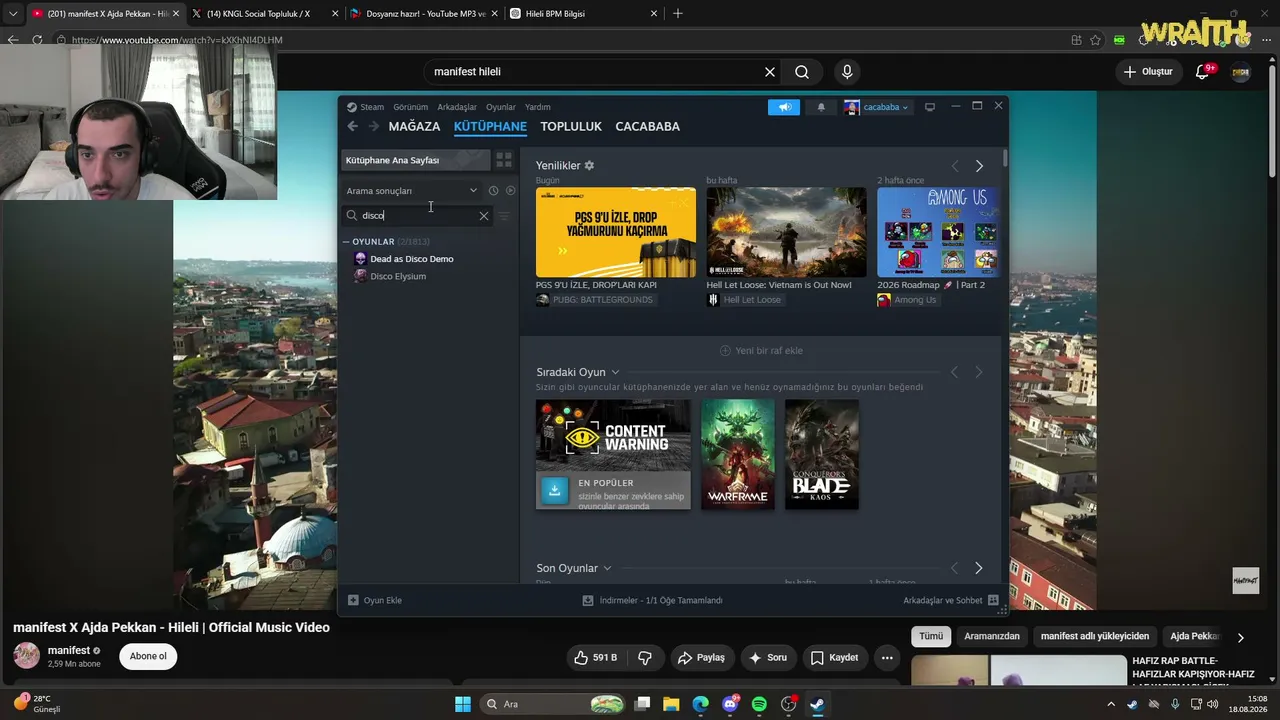The image size is (1280, 720).
Task: Go to the TOPLULUK tab
Action: click(x=571, y=127)
